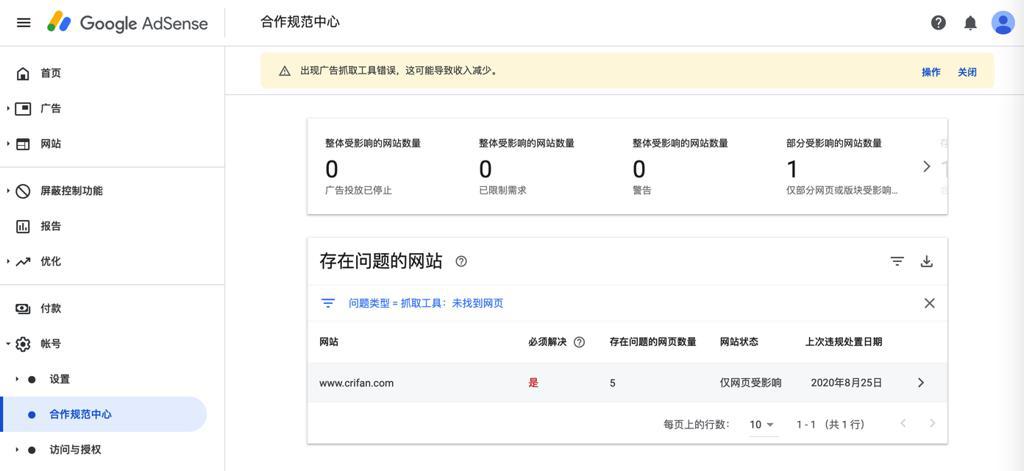Open rows per page dropdown
Viewport: 1024px width, 471px height.
762,424
